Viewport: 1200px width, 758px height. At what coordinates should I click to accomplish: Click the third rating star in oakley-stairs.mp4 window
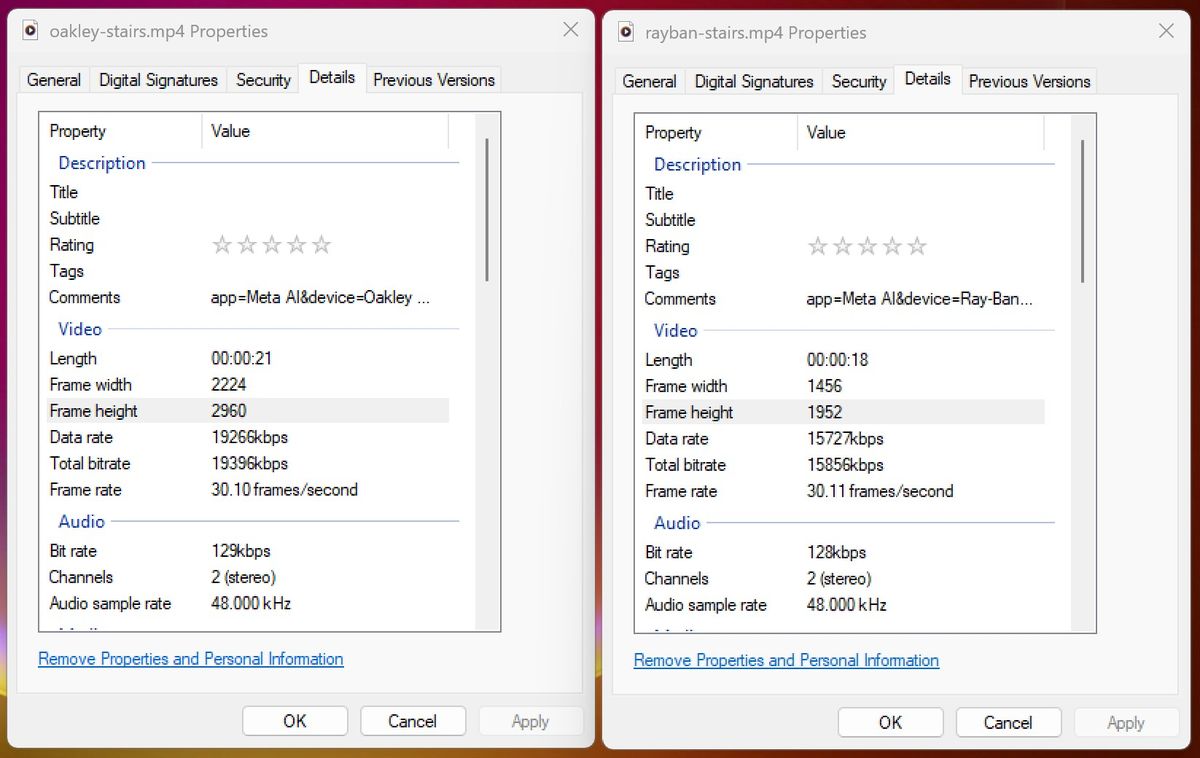tap(272, 245)
